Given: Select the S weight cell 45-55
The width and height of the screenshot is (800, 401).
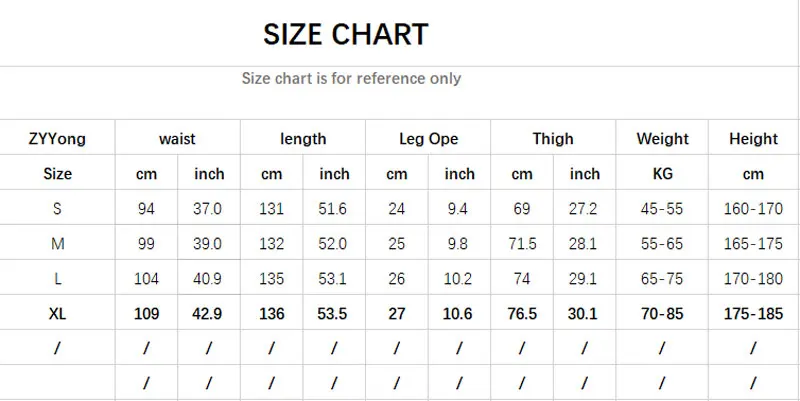Looking at the screenshot, I should pos(662,208).
